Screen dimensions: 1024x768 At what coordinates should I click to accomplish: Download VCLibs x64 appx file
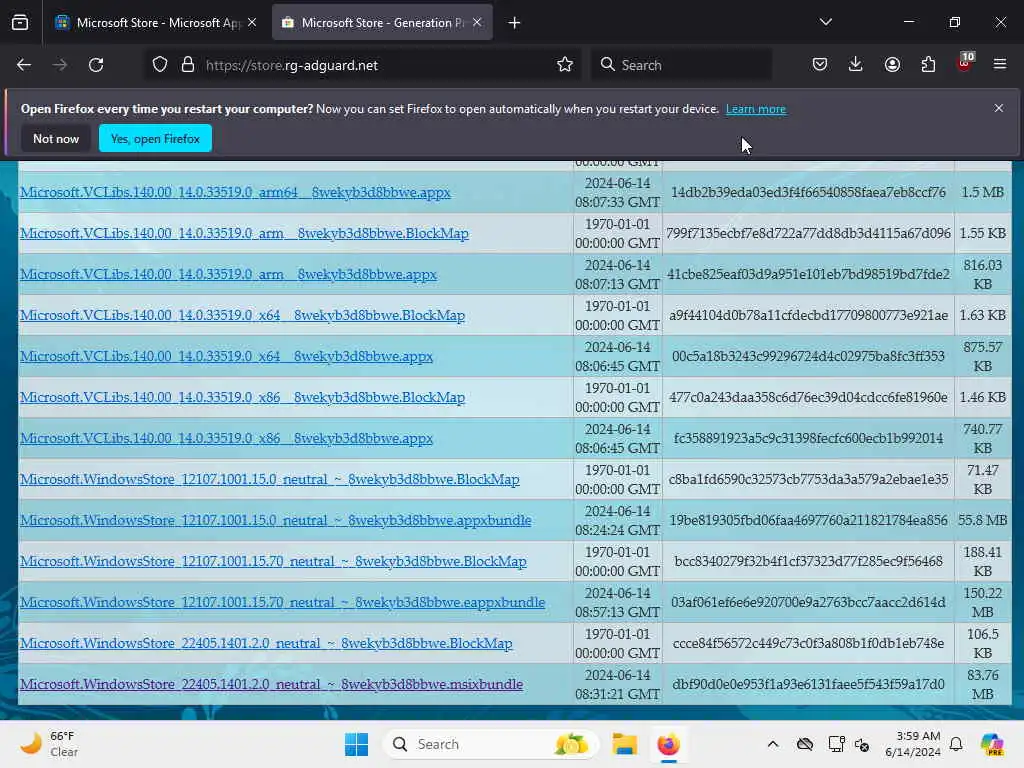coord(226,357)
